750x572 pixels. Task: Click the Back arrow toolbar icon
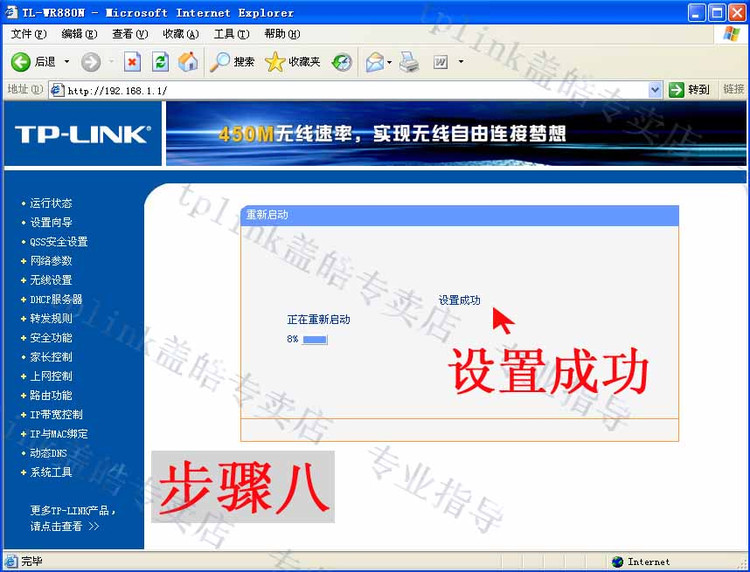click(21, 62)
